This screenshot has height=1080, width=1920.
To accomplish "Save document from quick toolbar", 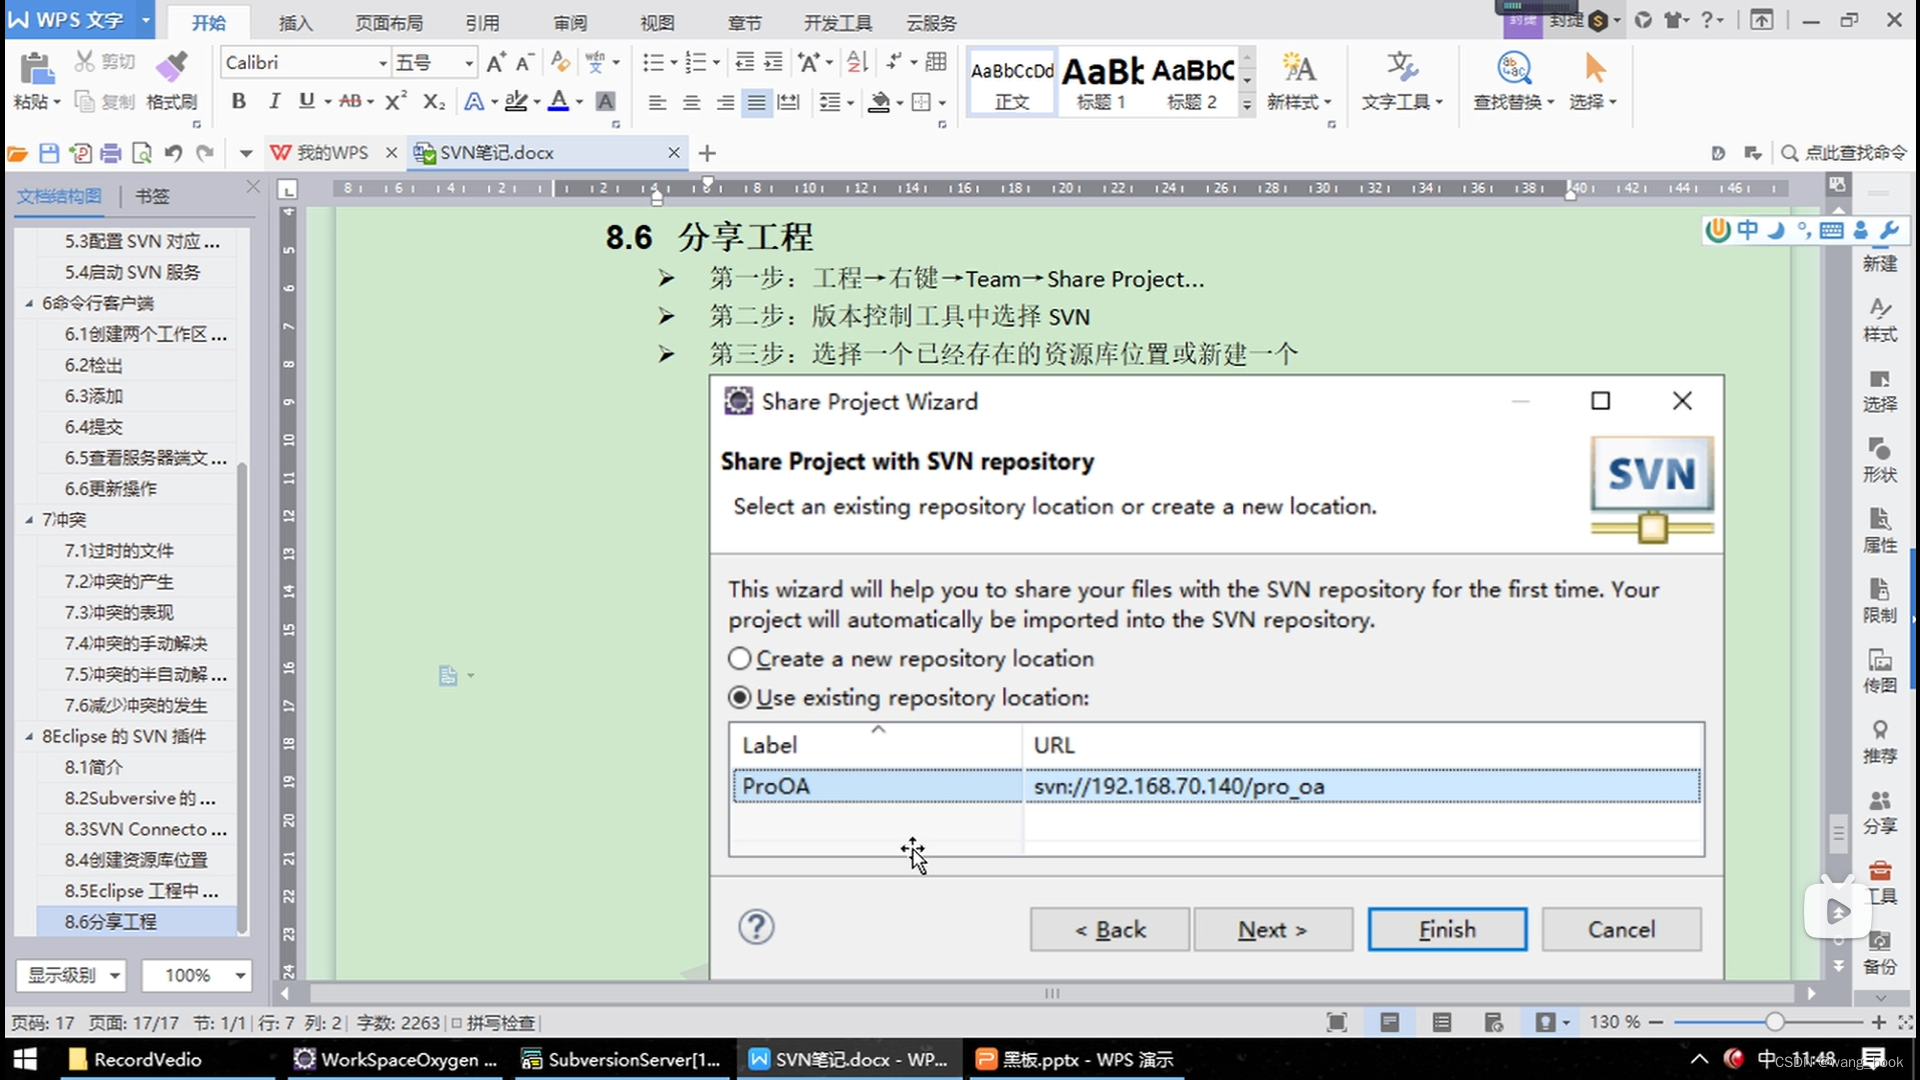I will pos(49,153).
